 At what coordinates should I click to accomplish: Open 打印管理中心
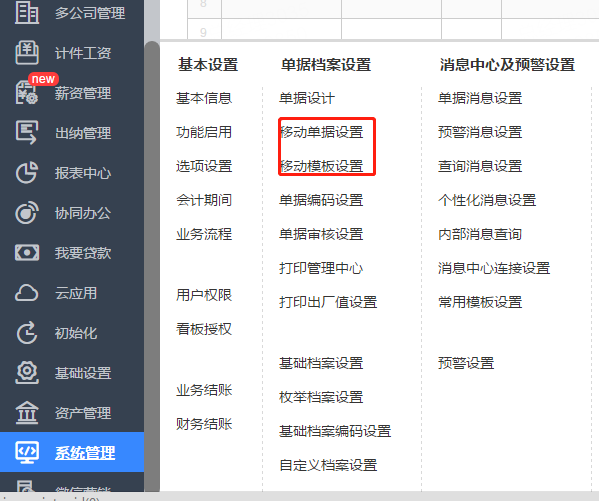click(x=321, y=268)
